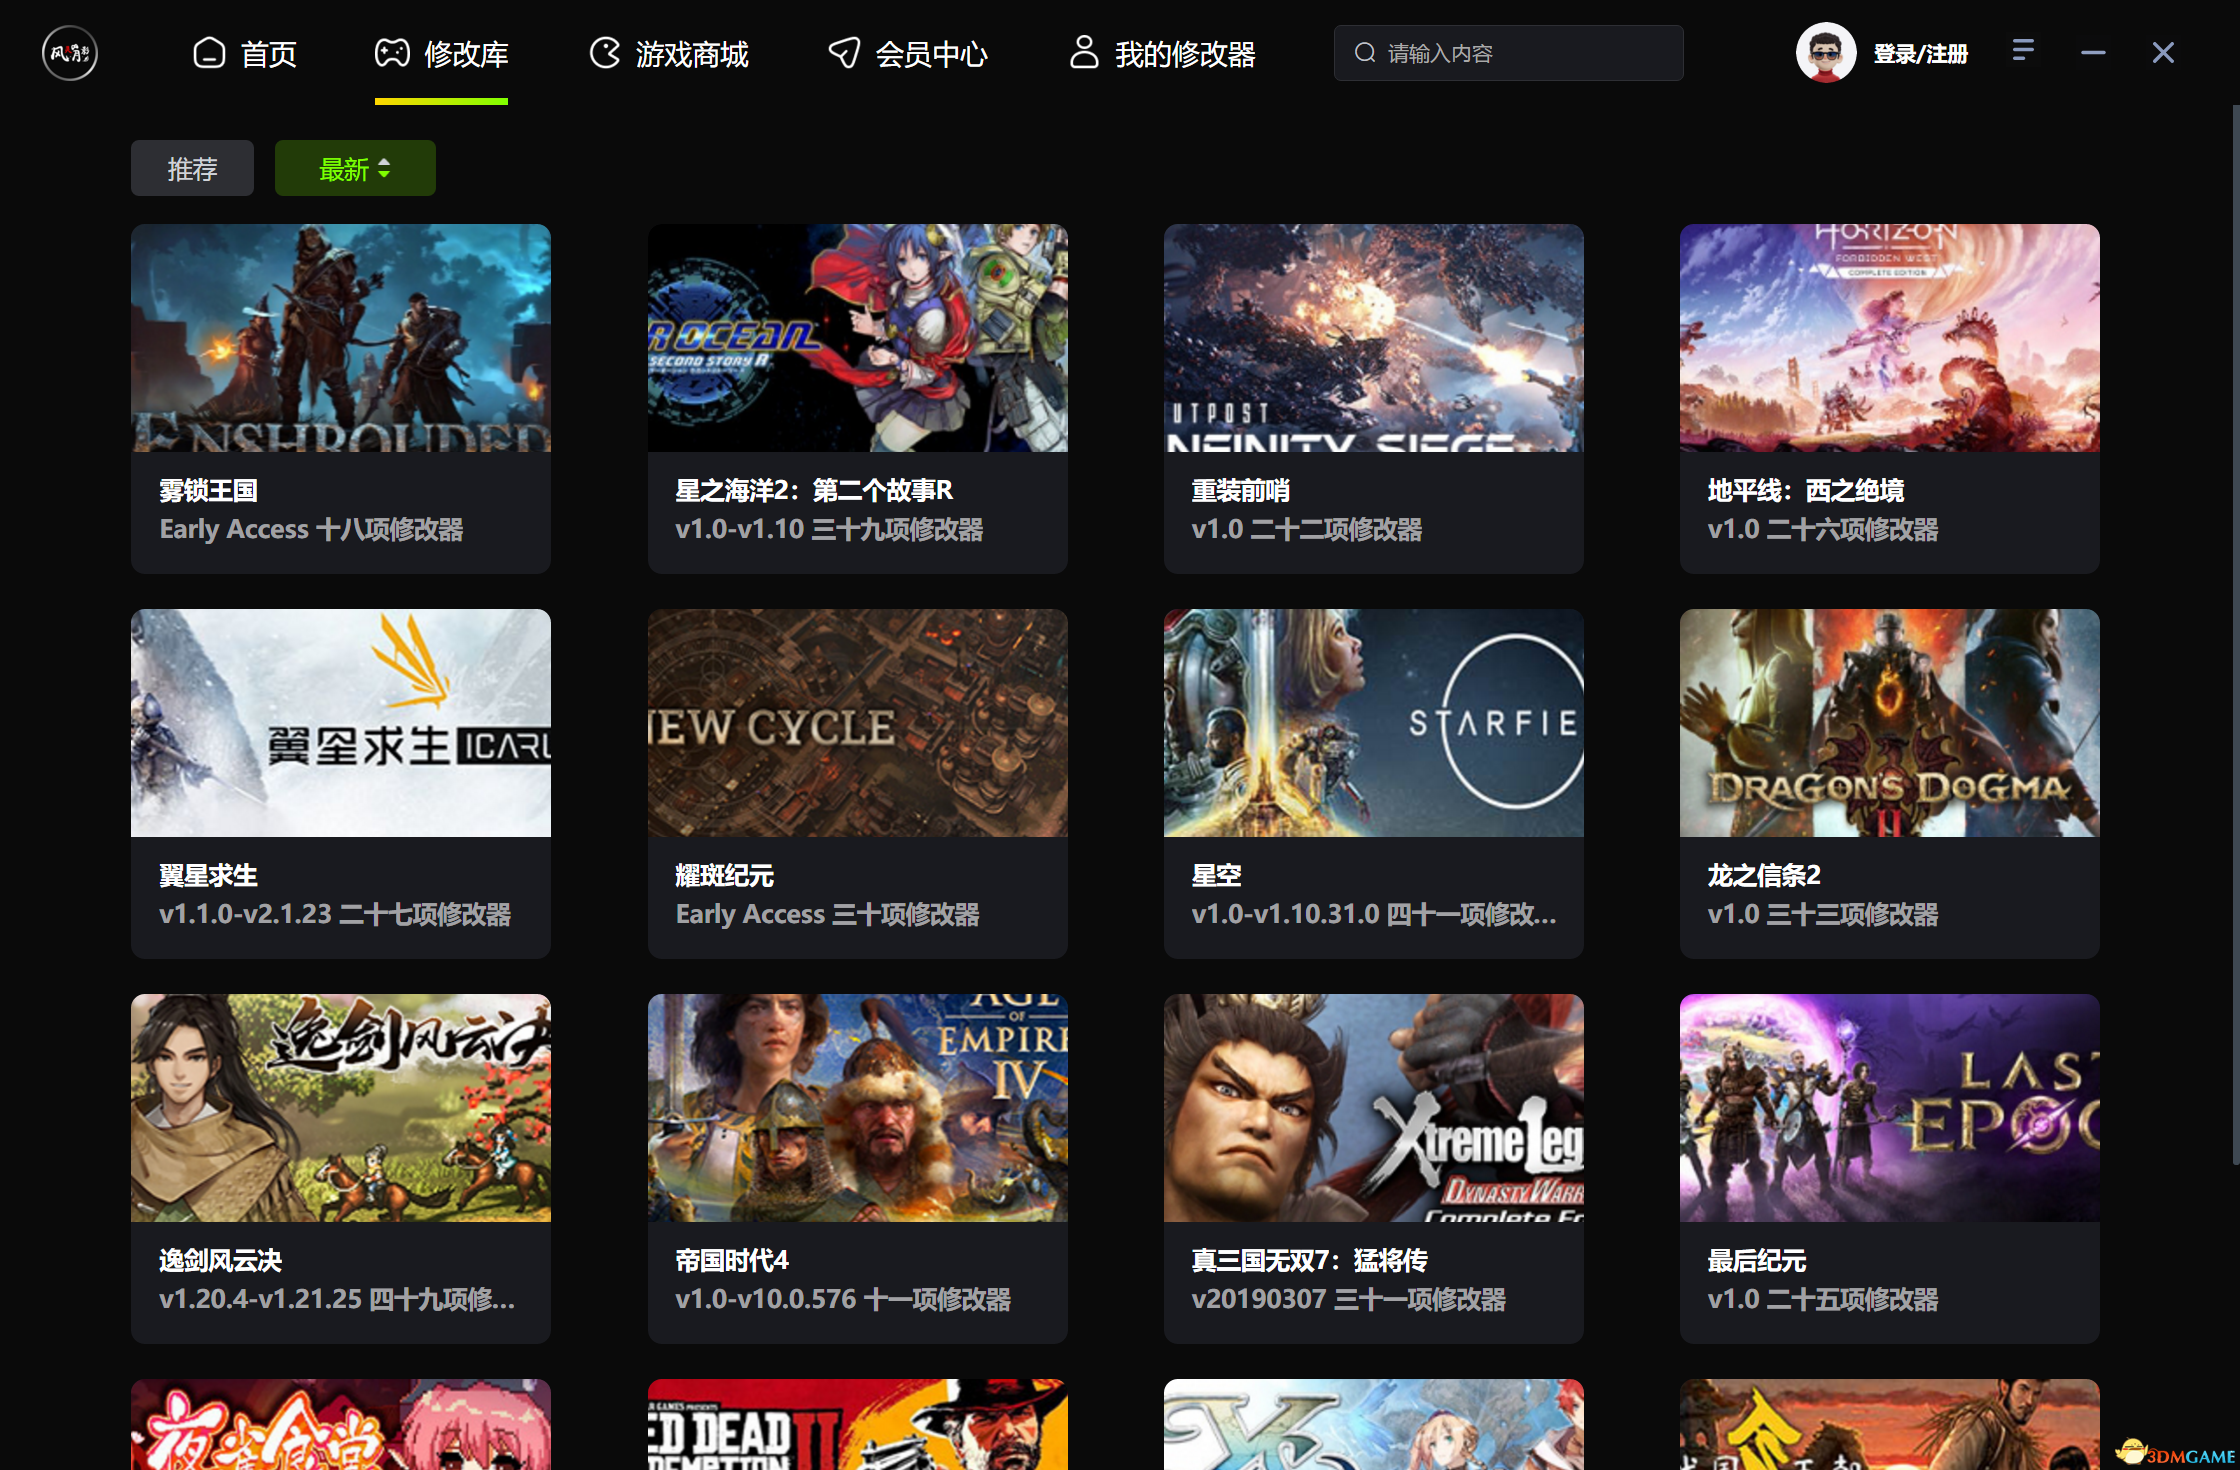Click the Pac-Man icon beside 游戏商城
The image size is (2240, 1470).
pyautogui.click(x=605, y=53)
